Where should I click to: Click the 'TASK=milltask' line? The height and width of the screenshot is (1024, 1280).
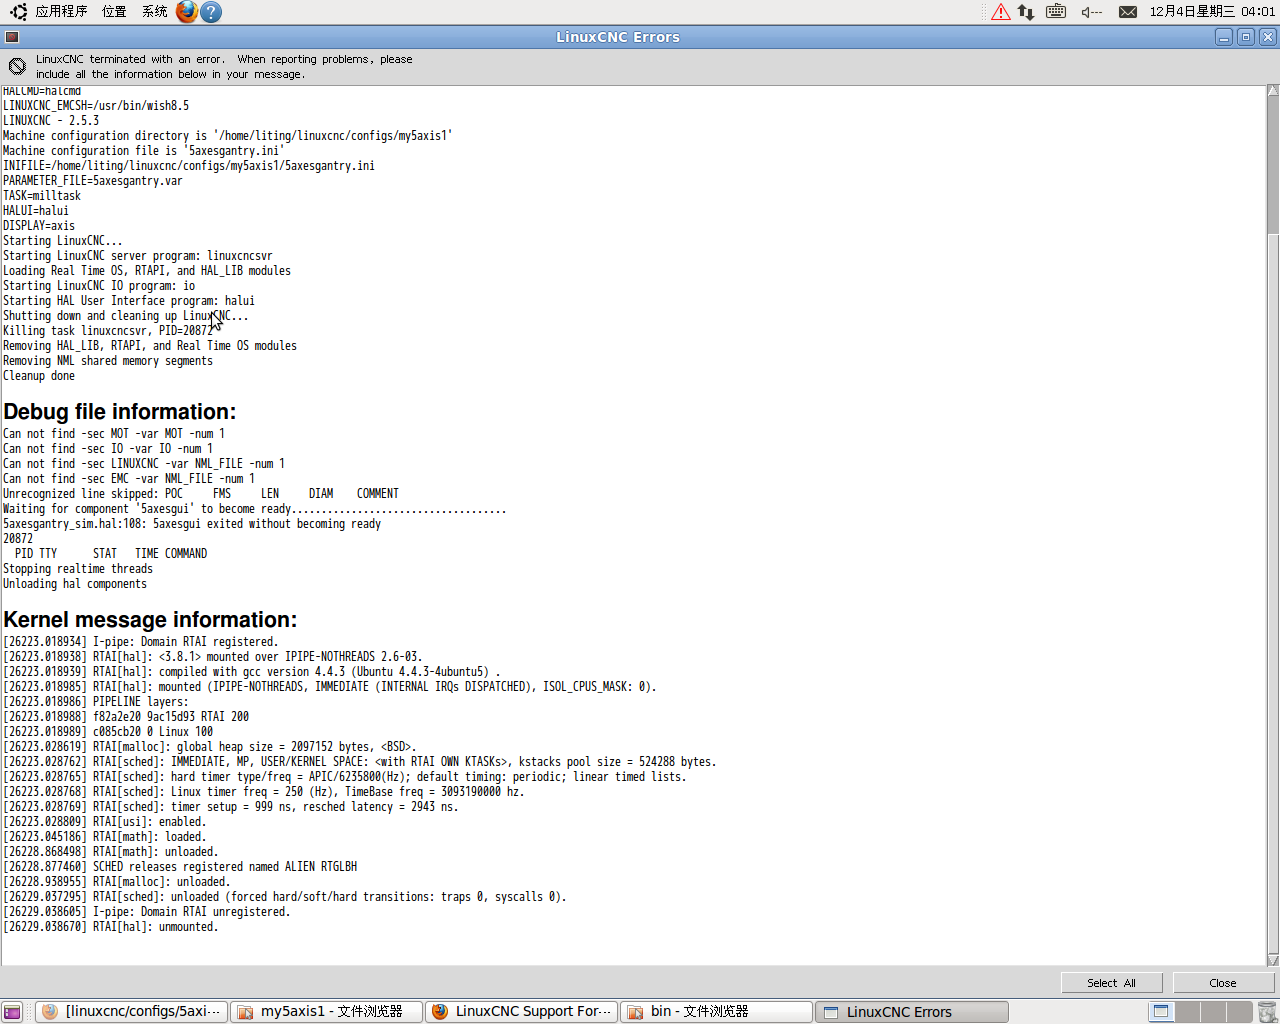[x=42, y=196]
